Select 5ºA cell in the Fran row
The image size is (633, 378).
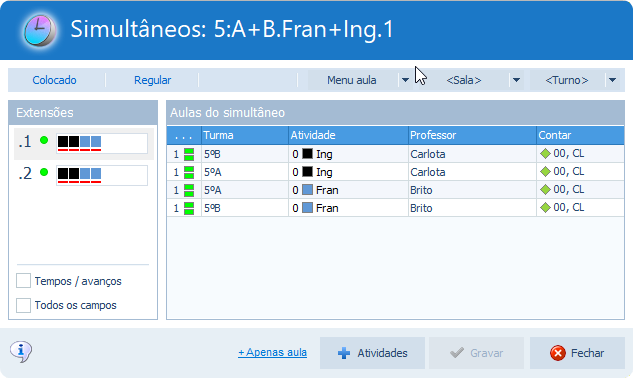(245, 190)
